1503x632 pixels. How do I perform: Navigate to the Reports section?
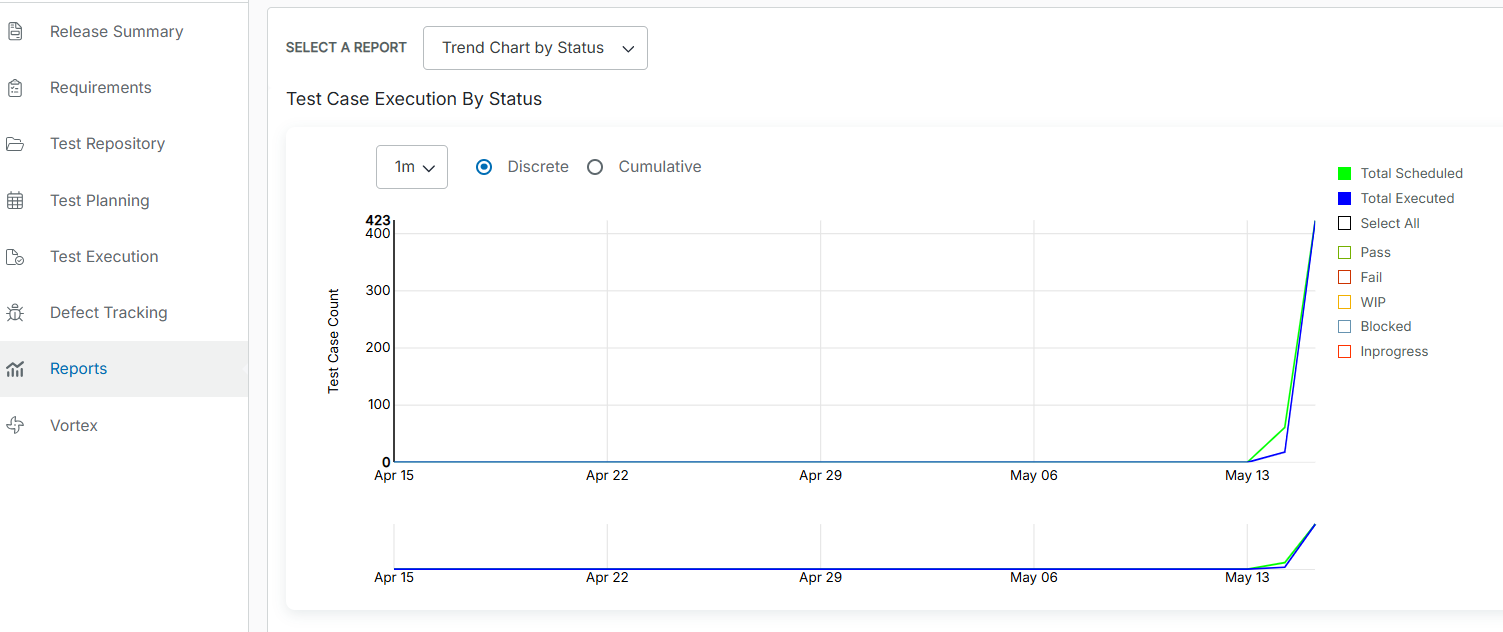(78, 368)
